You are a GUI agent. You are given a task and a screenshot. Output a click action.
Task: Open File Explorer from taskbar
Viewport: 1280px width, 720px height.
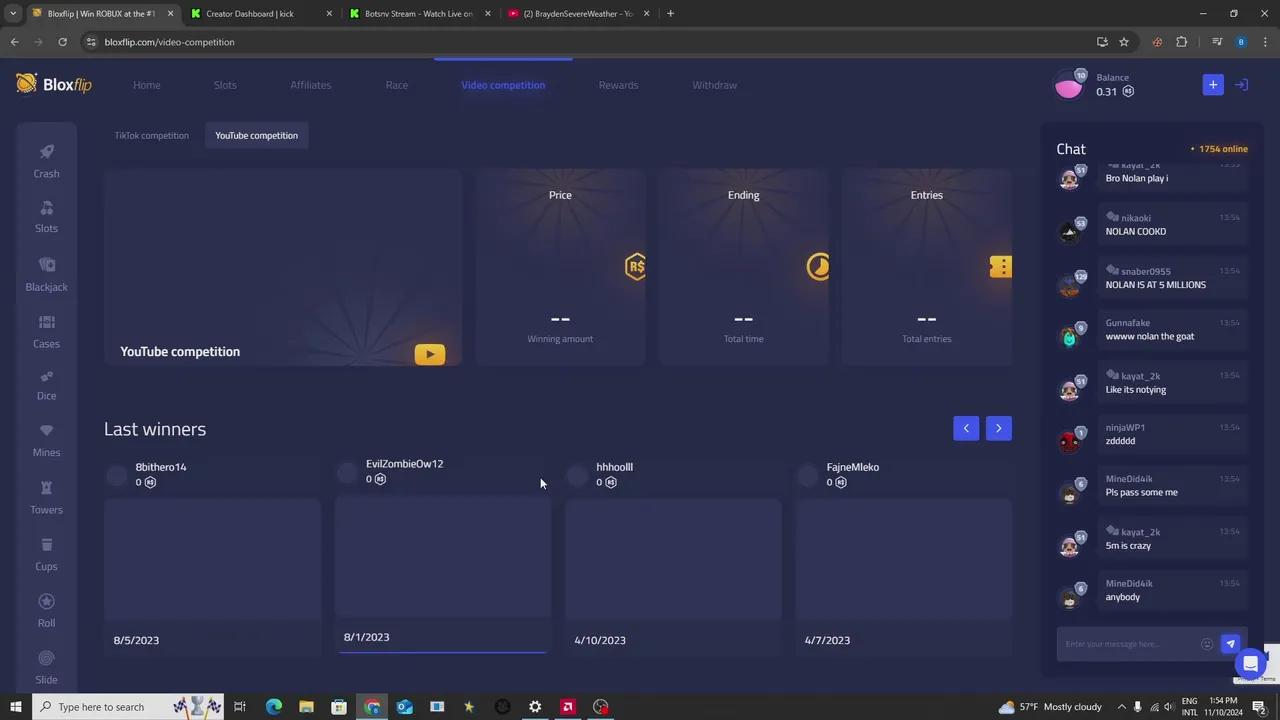point(306,707)
